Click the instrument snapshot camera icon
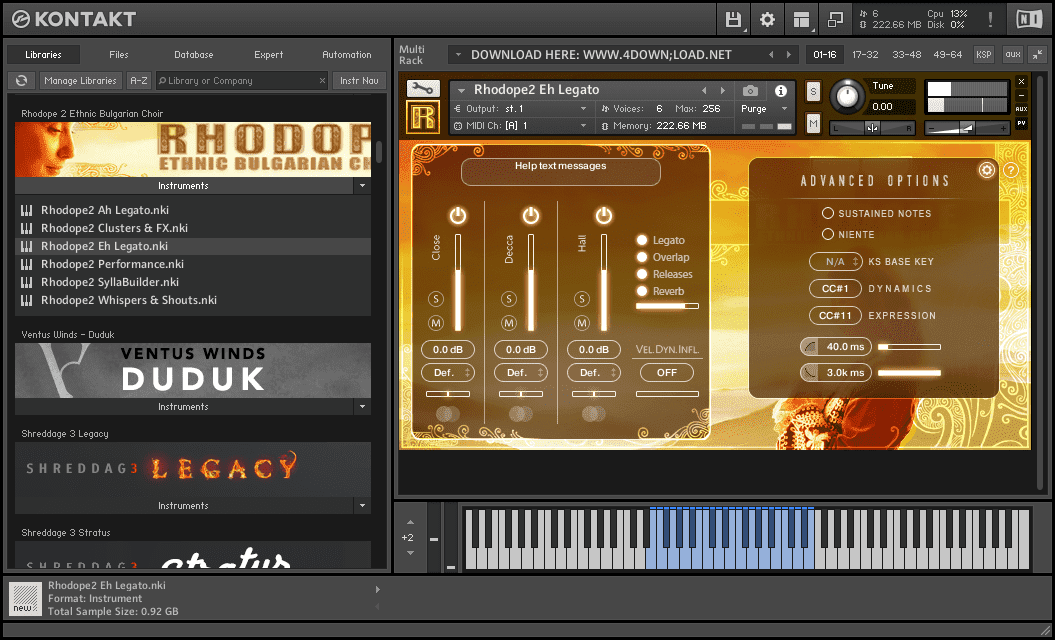1055x640 pixels. (750, 90)
